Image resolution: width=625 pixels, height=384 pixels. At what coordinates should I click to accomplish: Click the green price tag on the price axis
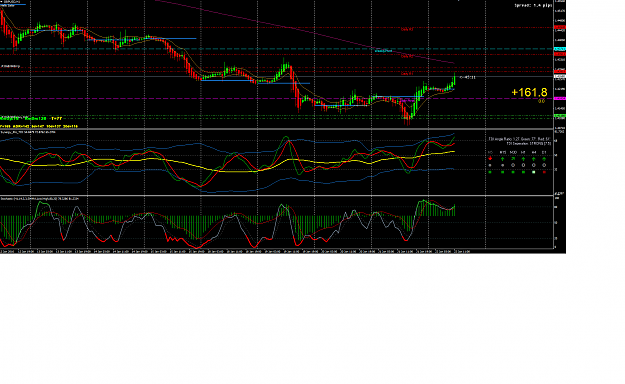click(560, 116)
